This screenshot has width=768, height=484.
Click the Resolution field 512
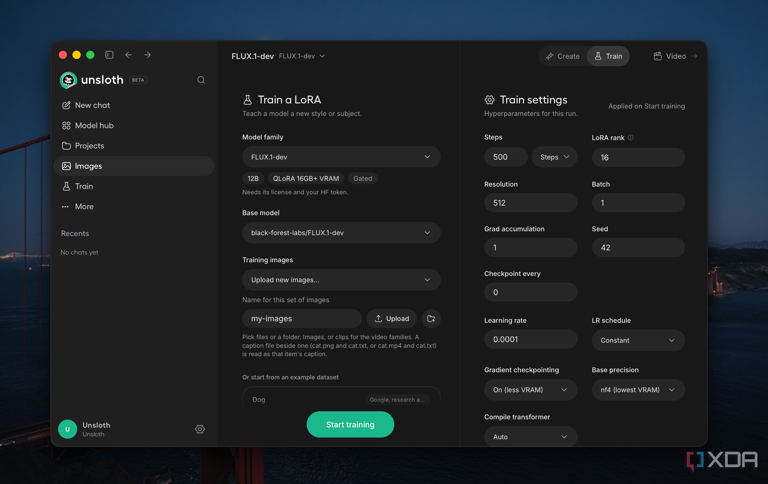coord(530,202)
